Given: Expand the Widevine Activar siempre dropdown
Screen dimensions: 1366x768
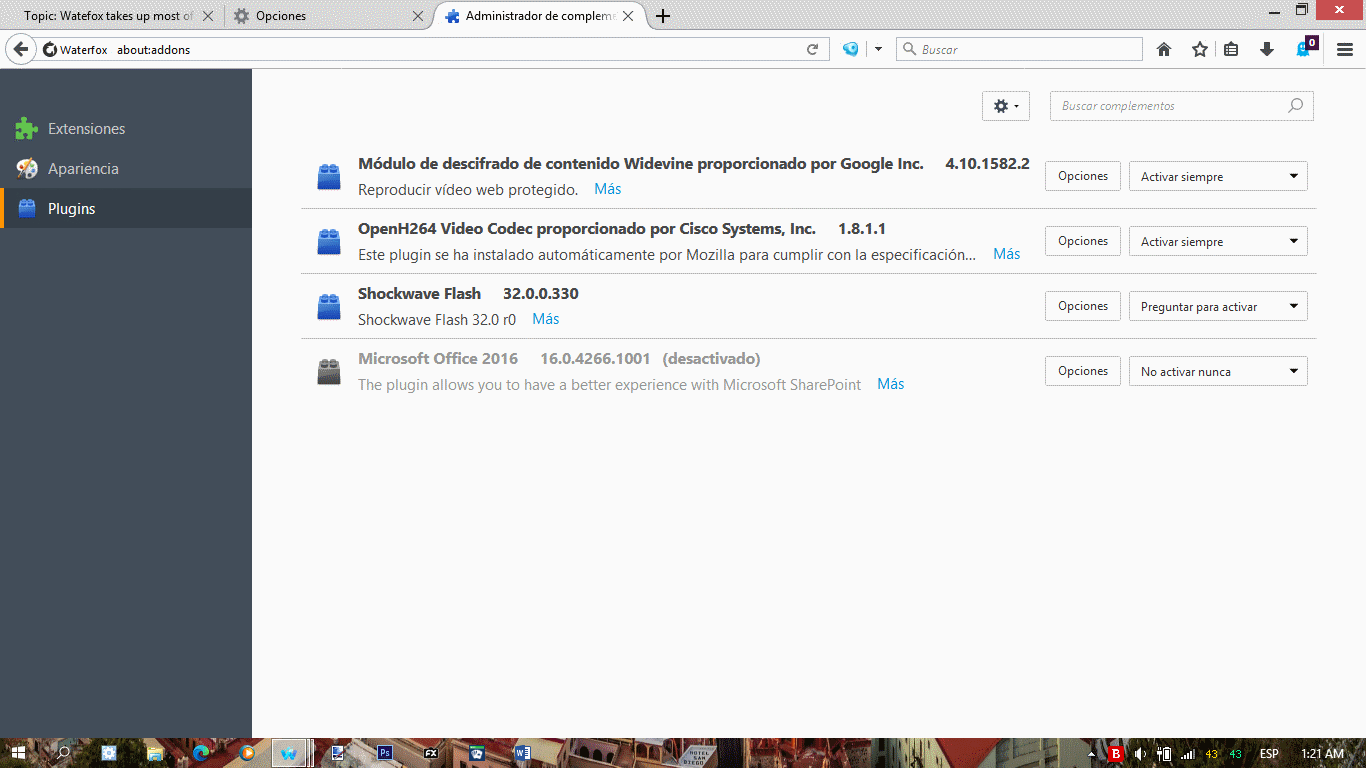Looking at the screenshot, I should (1218, 176).
